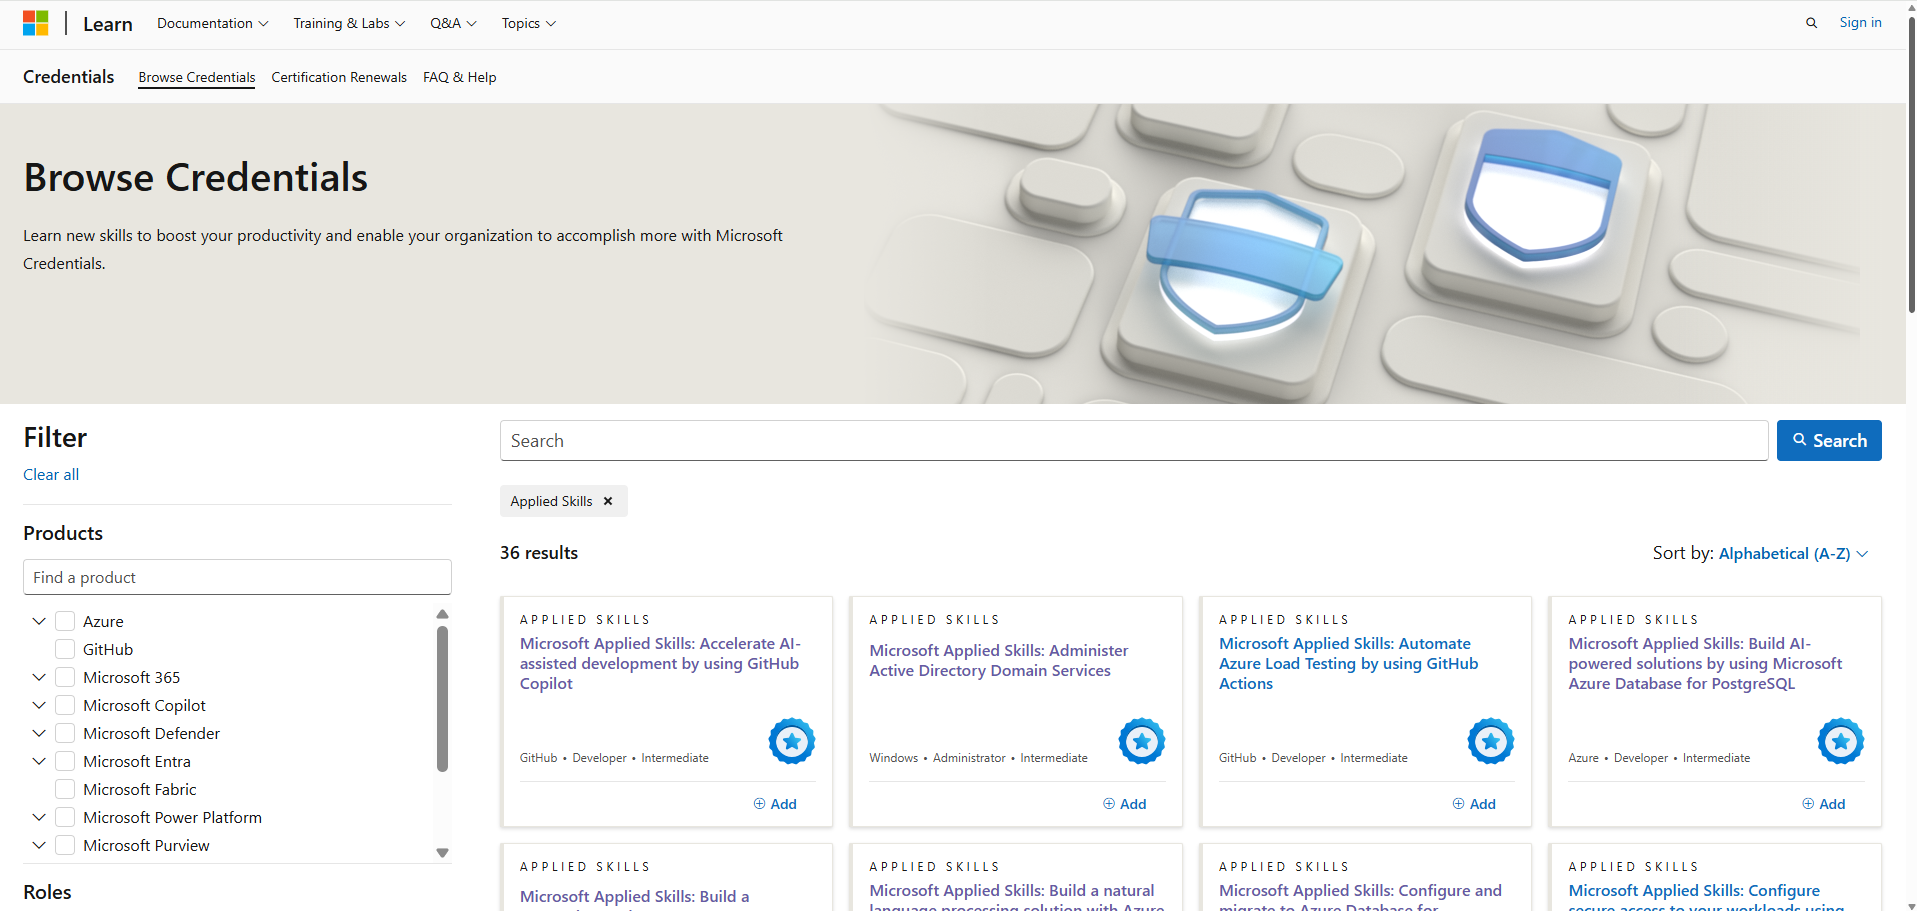The height and width of the screenshot is (911, 1917).
Task: Go to Certification Renewals tab
Action: click(x=339, y=77)
